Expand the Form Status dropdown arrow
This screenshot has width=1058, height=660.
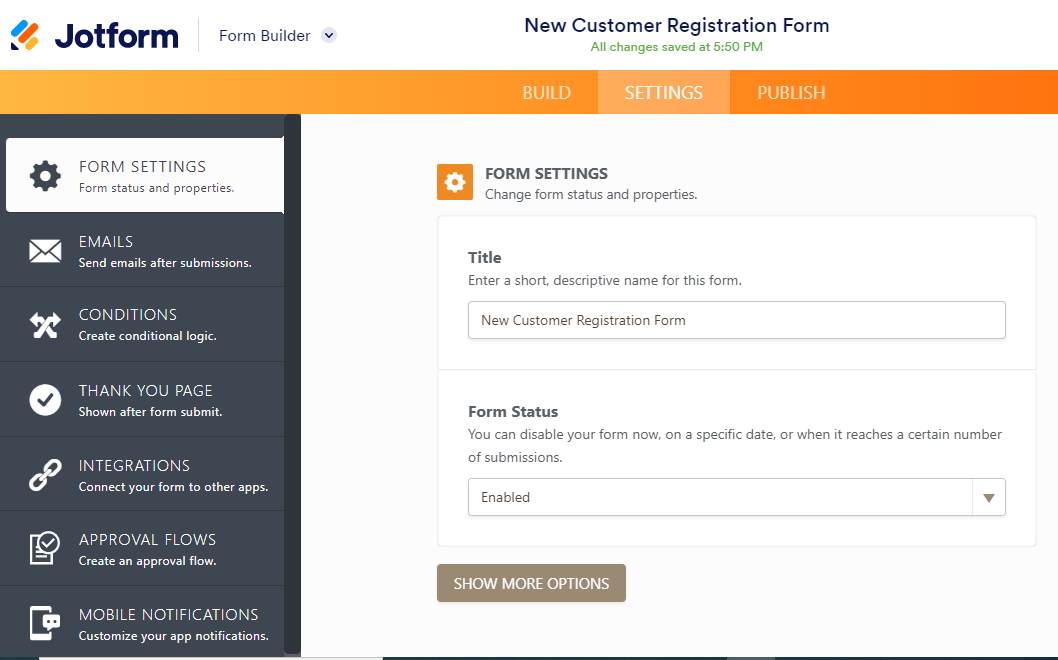tap(989, 497)
